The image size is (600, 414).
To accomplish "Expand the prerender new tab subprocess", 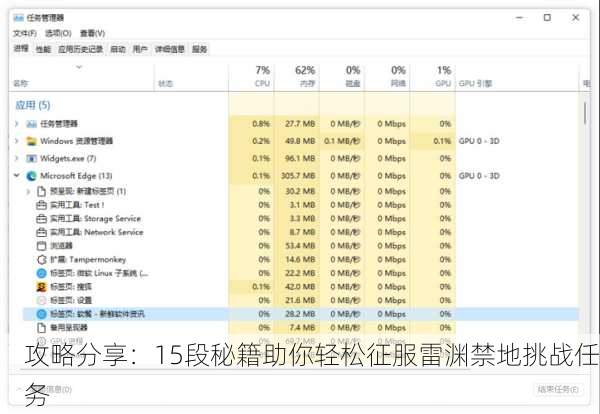I will point(28,191).
